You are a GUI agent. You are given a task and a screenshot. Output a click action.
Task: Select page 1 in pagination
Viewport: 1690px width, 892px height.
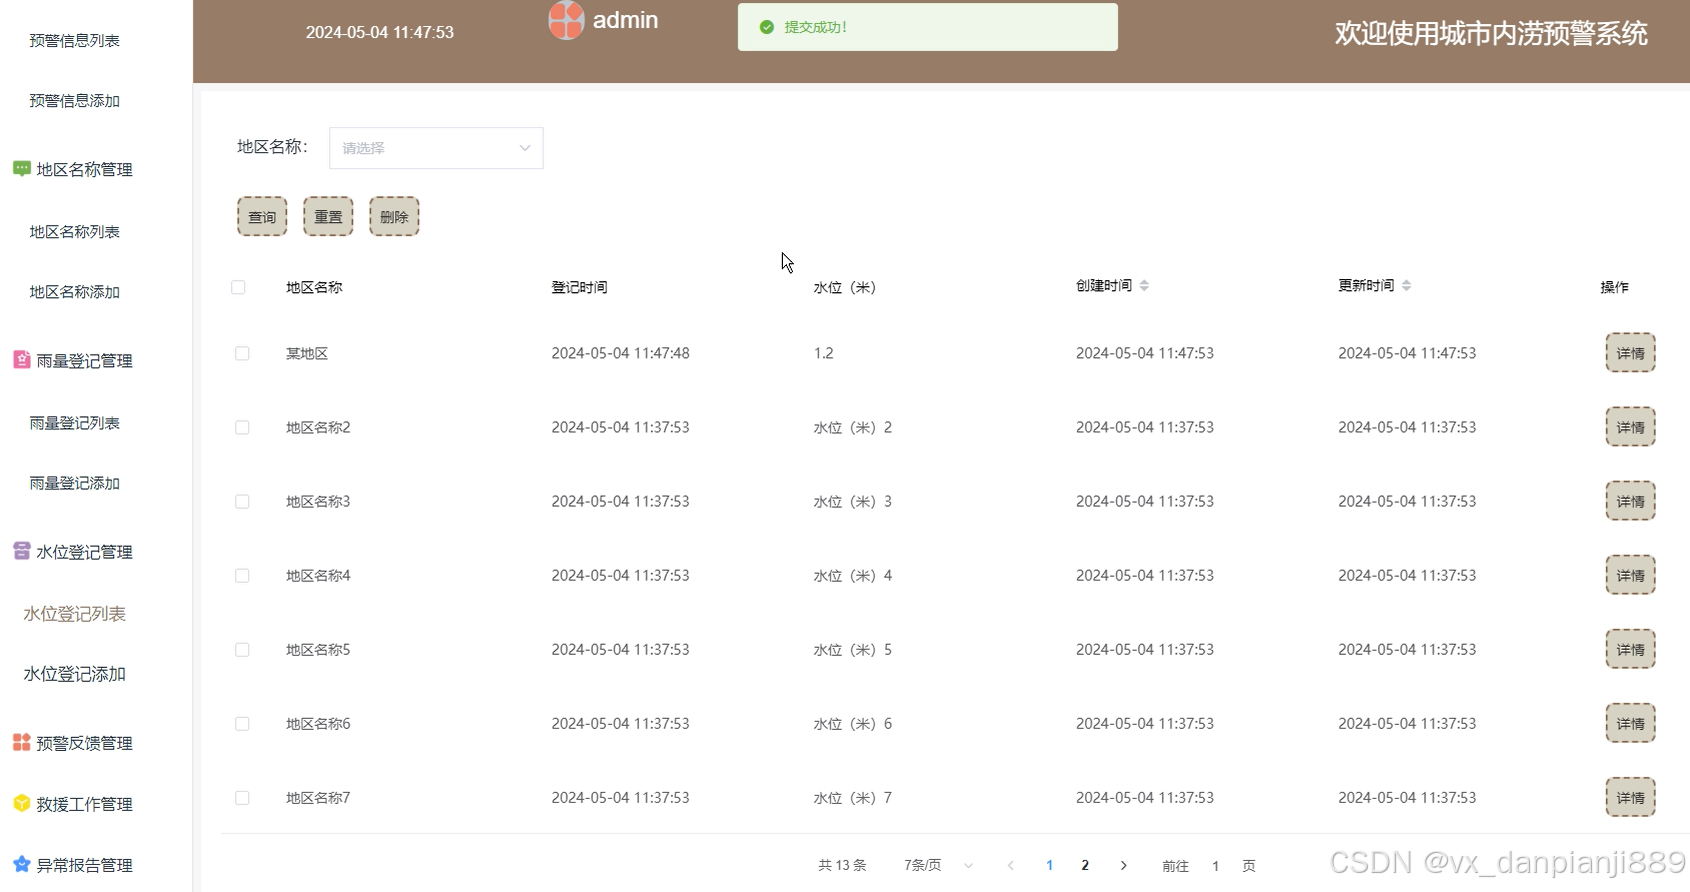[1049, 865]
